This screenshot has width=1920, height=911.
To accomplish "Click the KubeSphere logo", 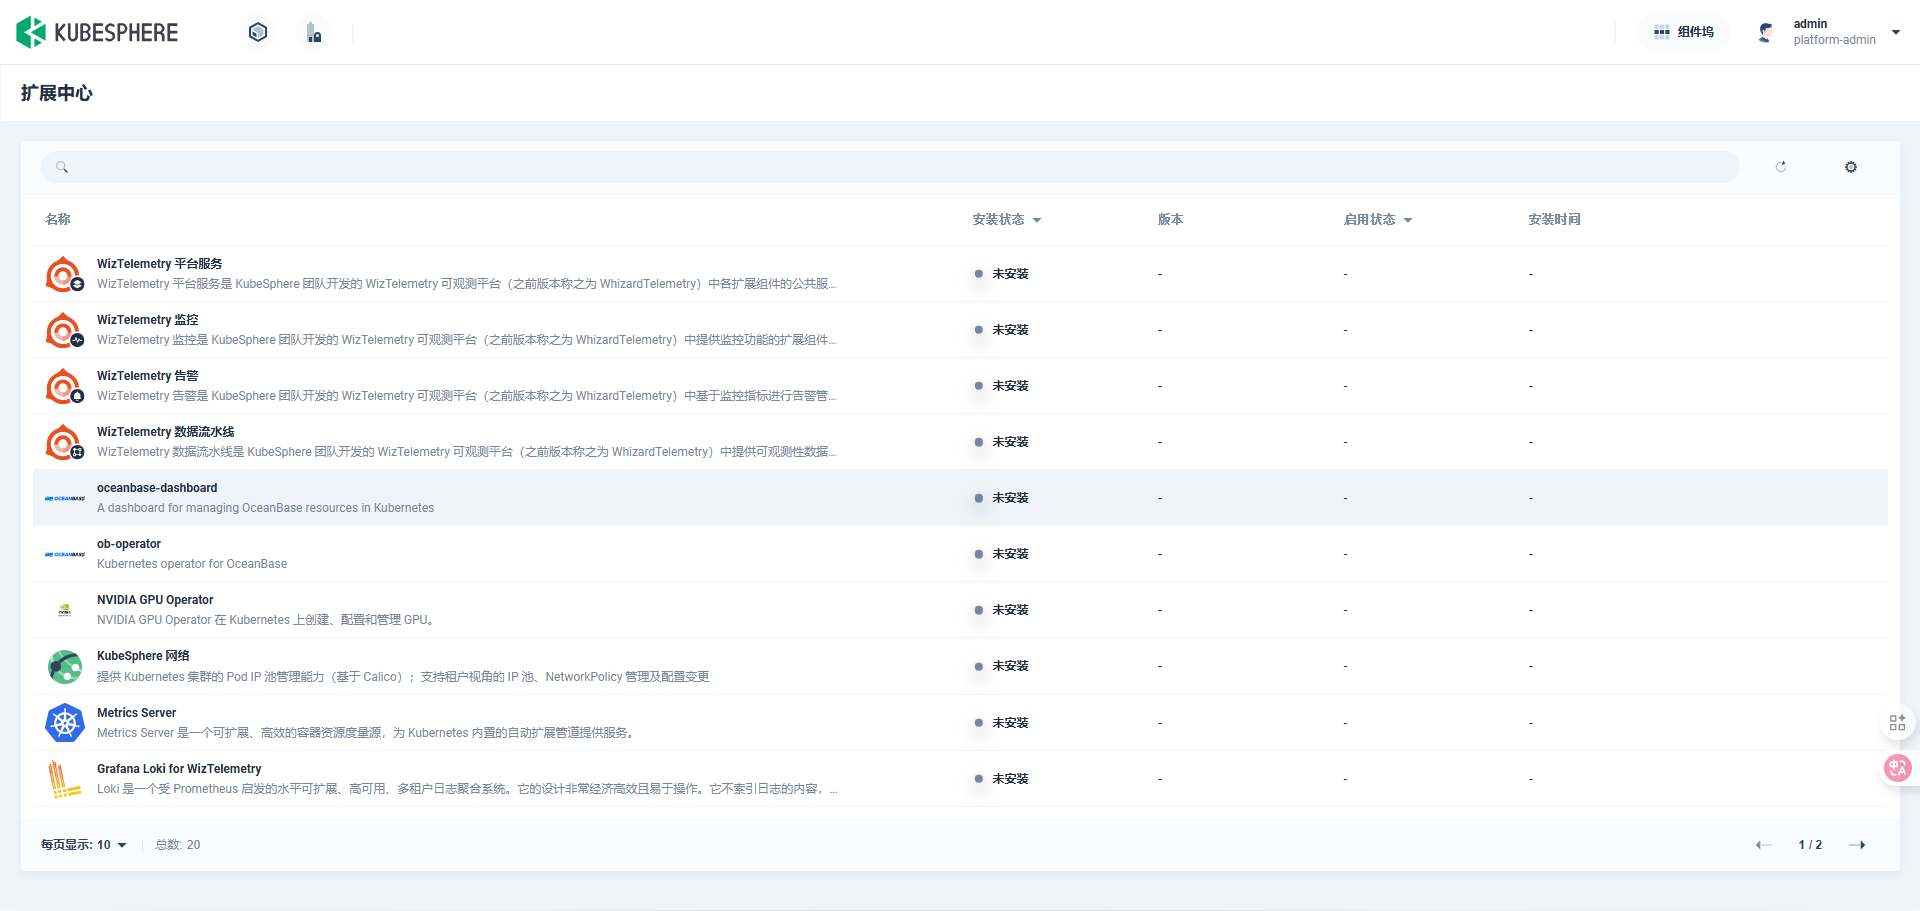I will 97,32.
